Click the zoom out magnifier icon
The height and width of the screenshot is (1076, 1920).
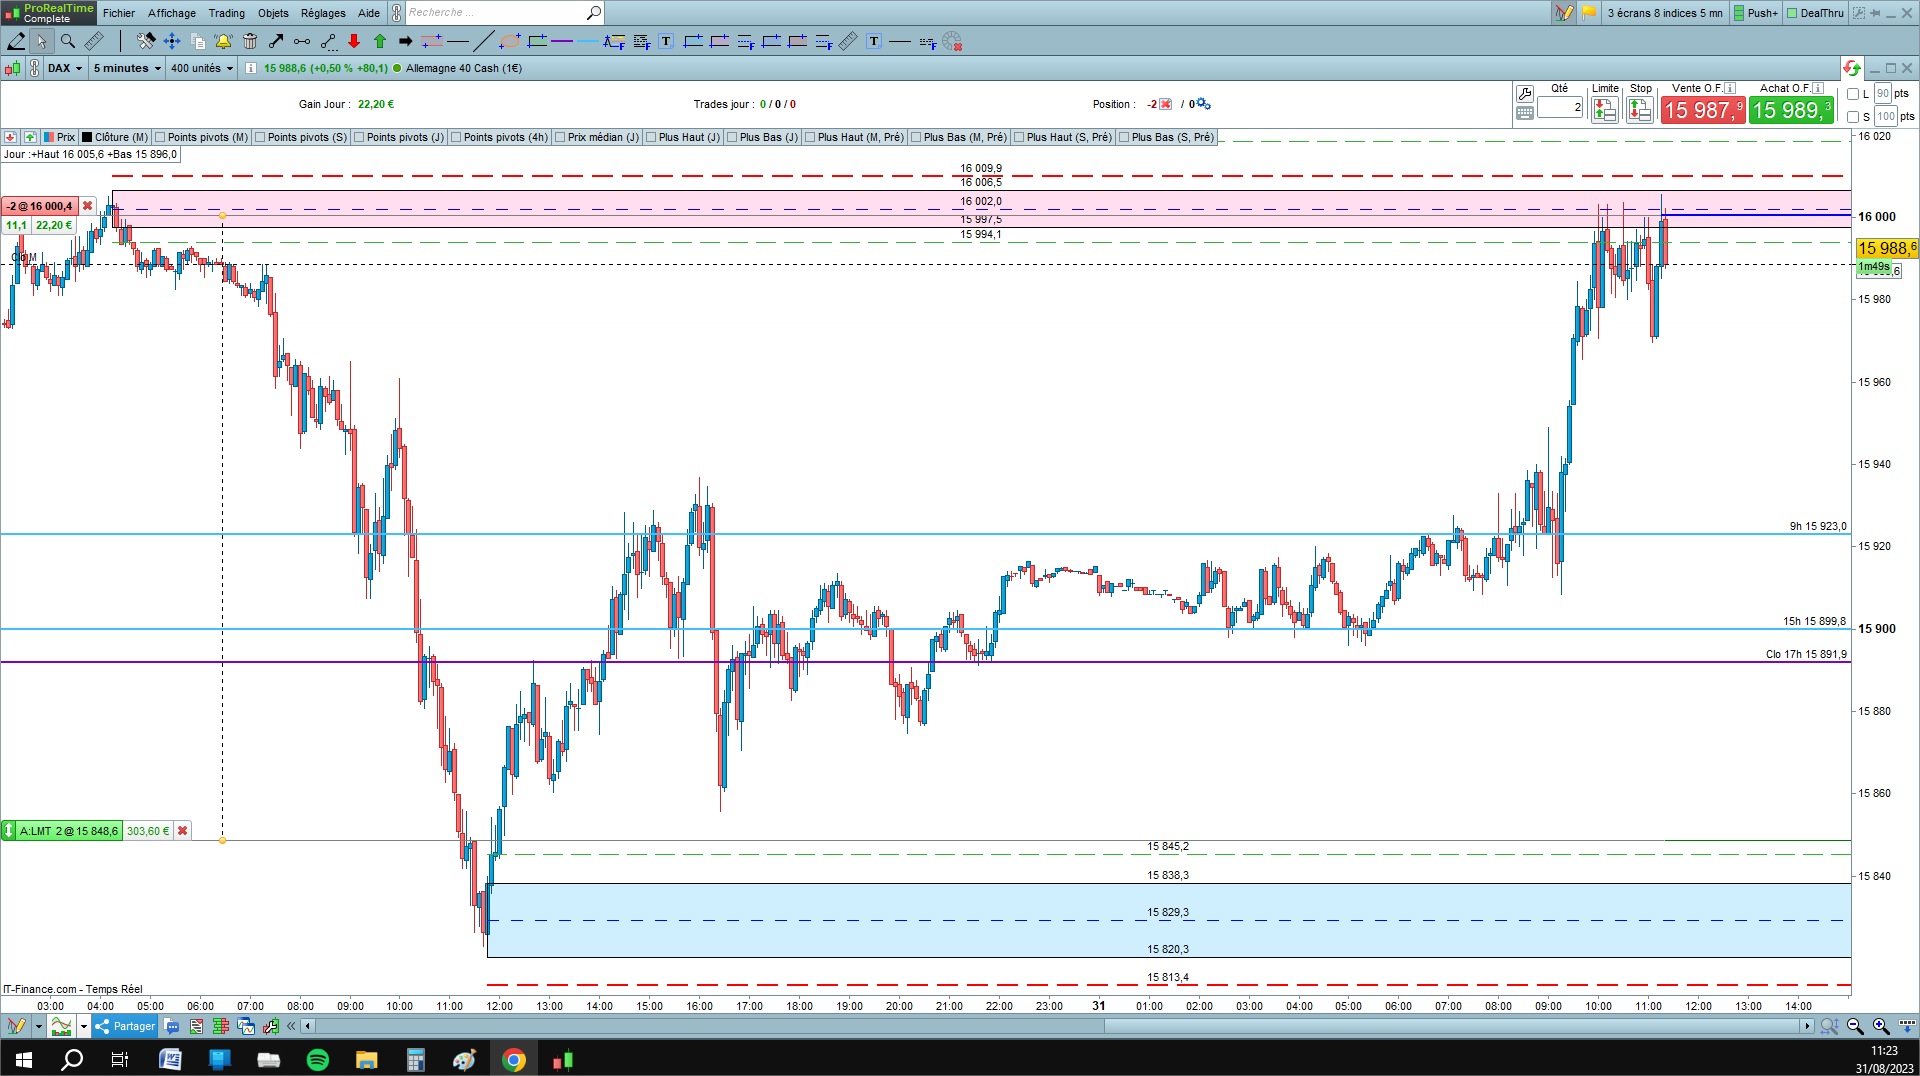point(1855,1026)
